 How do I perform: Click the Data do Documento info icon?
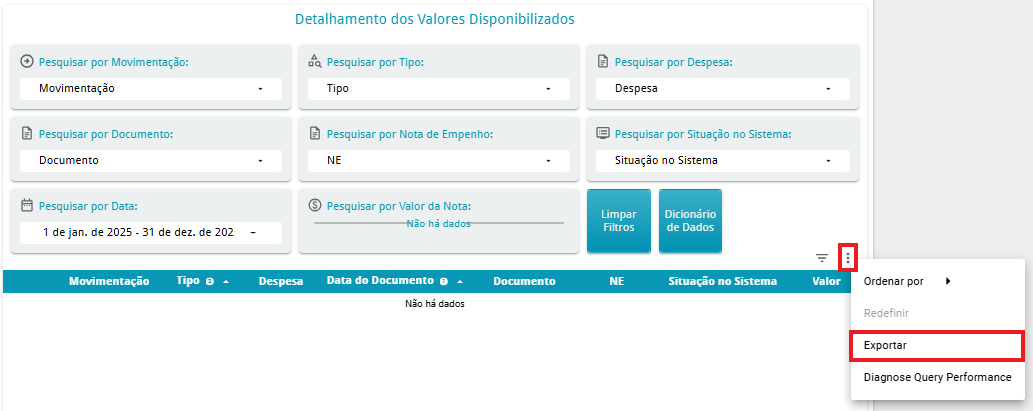pyautogui.click(x=443, y=281)
